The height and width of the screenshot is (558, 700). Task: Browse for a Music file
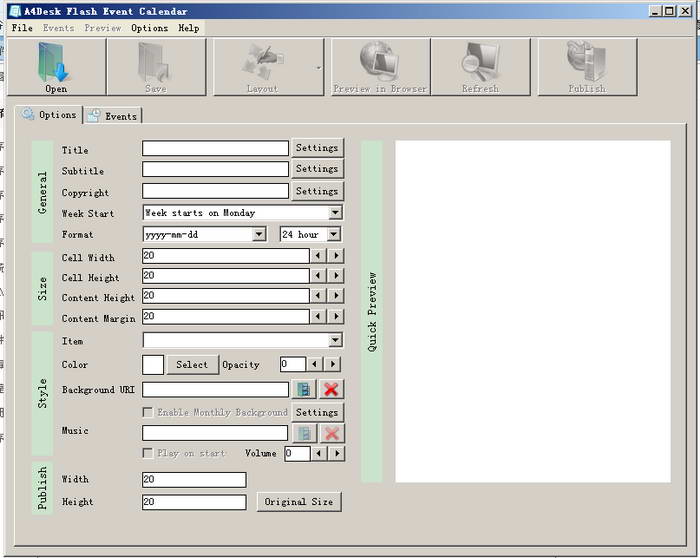(304, 433)
